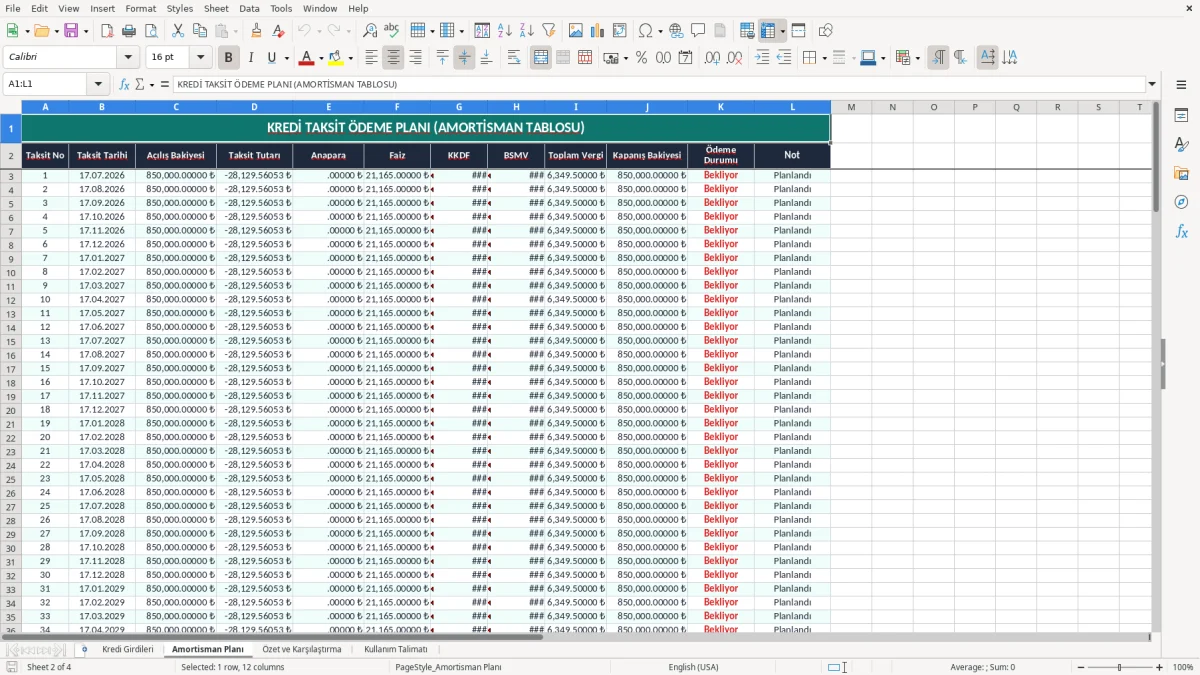
Task: Open the Sheet menu
Action: (216, 8)
